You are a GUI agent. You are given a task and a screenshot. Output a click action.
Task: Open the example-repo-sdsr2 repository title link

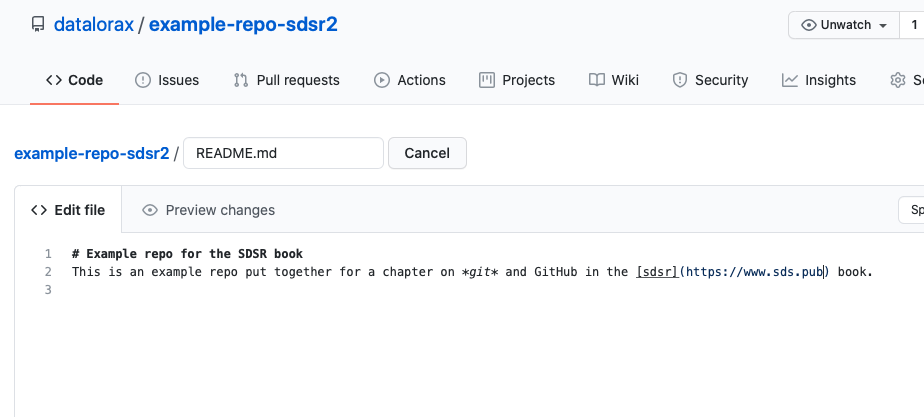(243, 25)
